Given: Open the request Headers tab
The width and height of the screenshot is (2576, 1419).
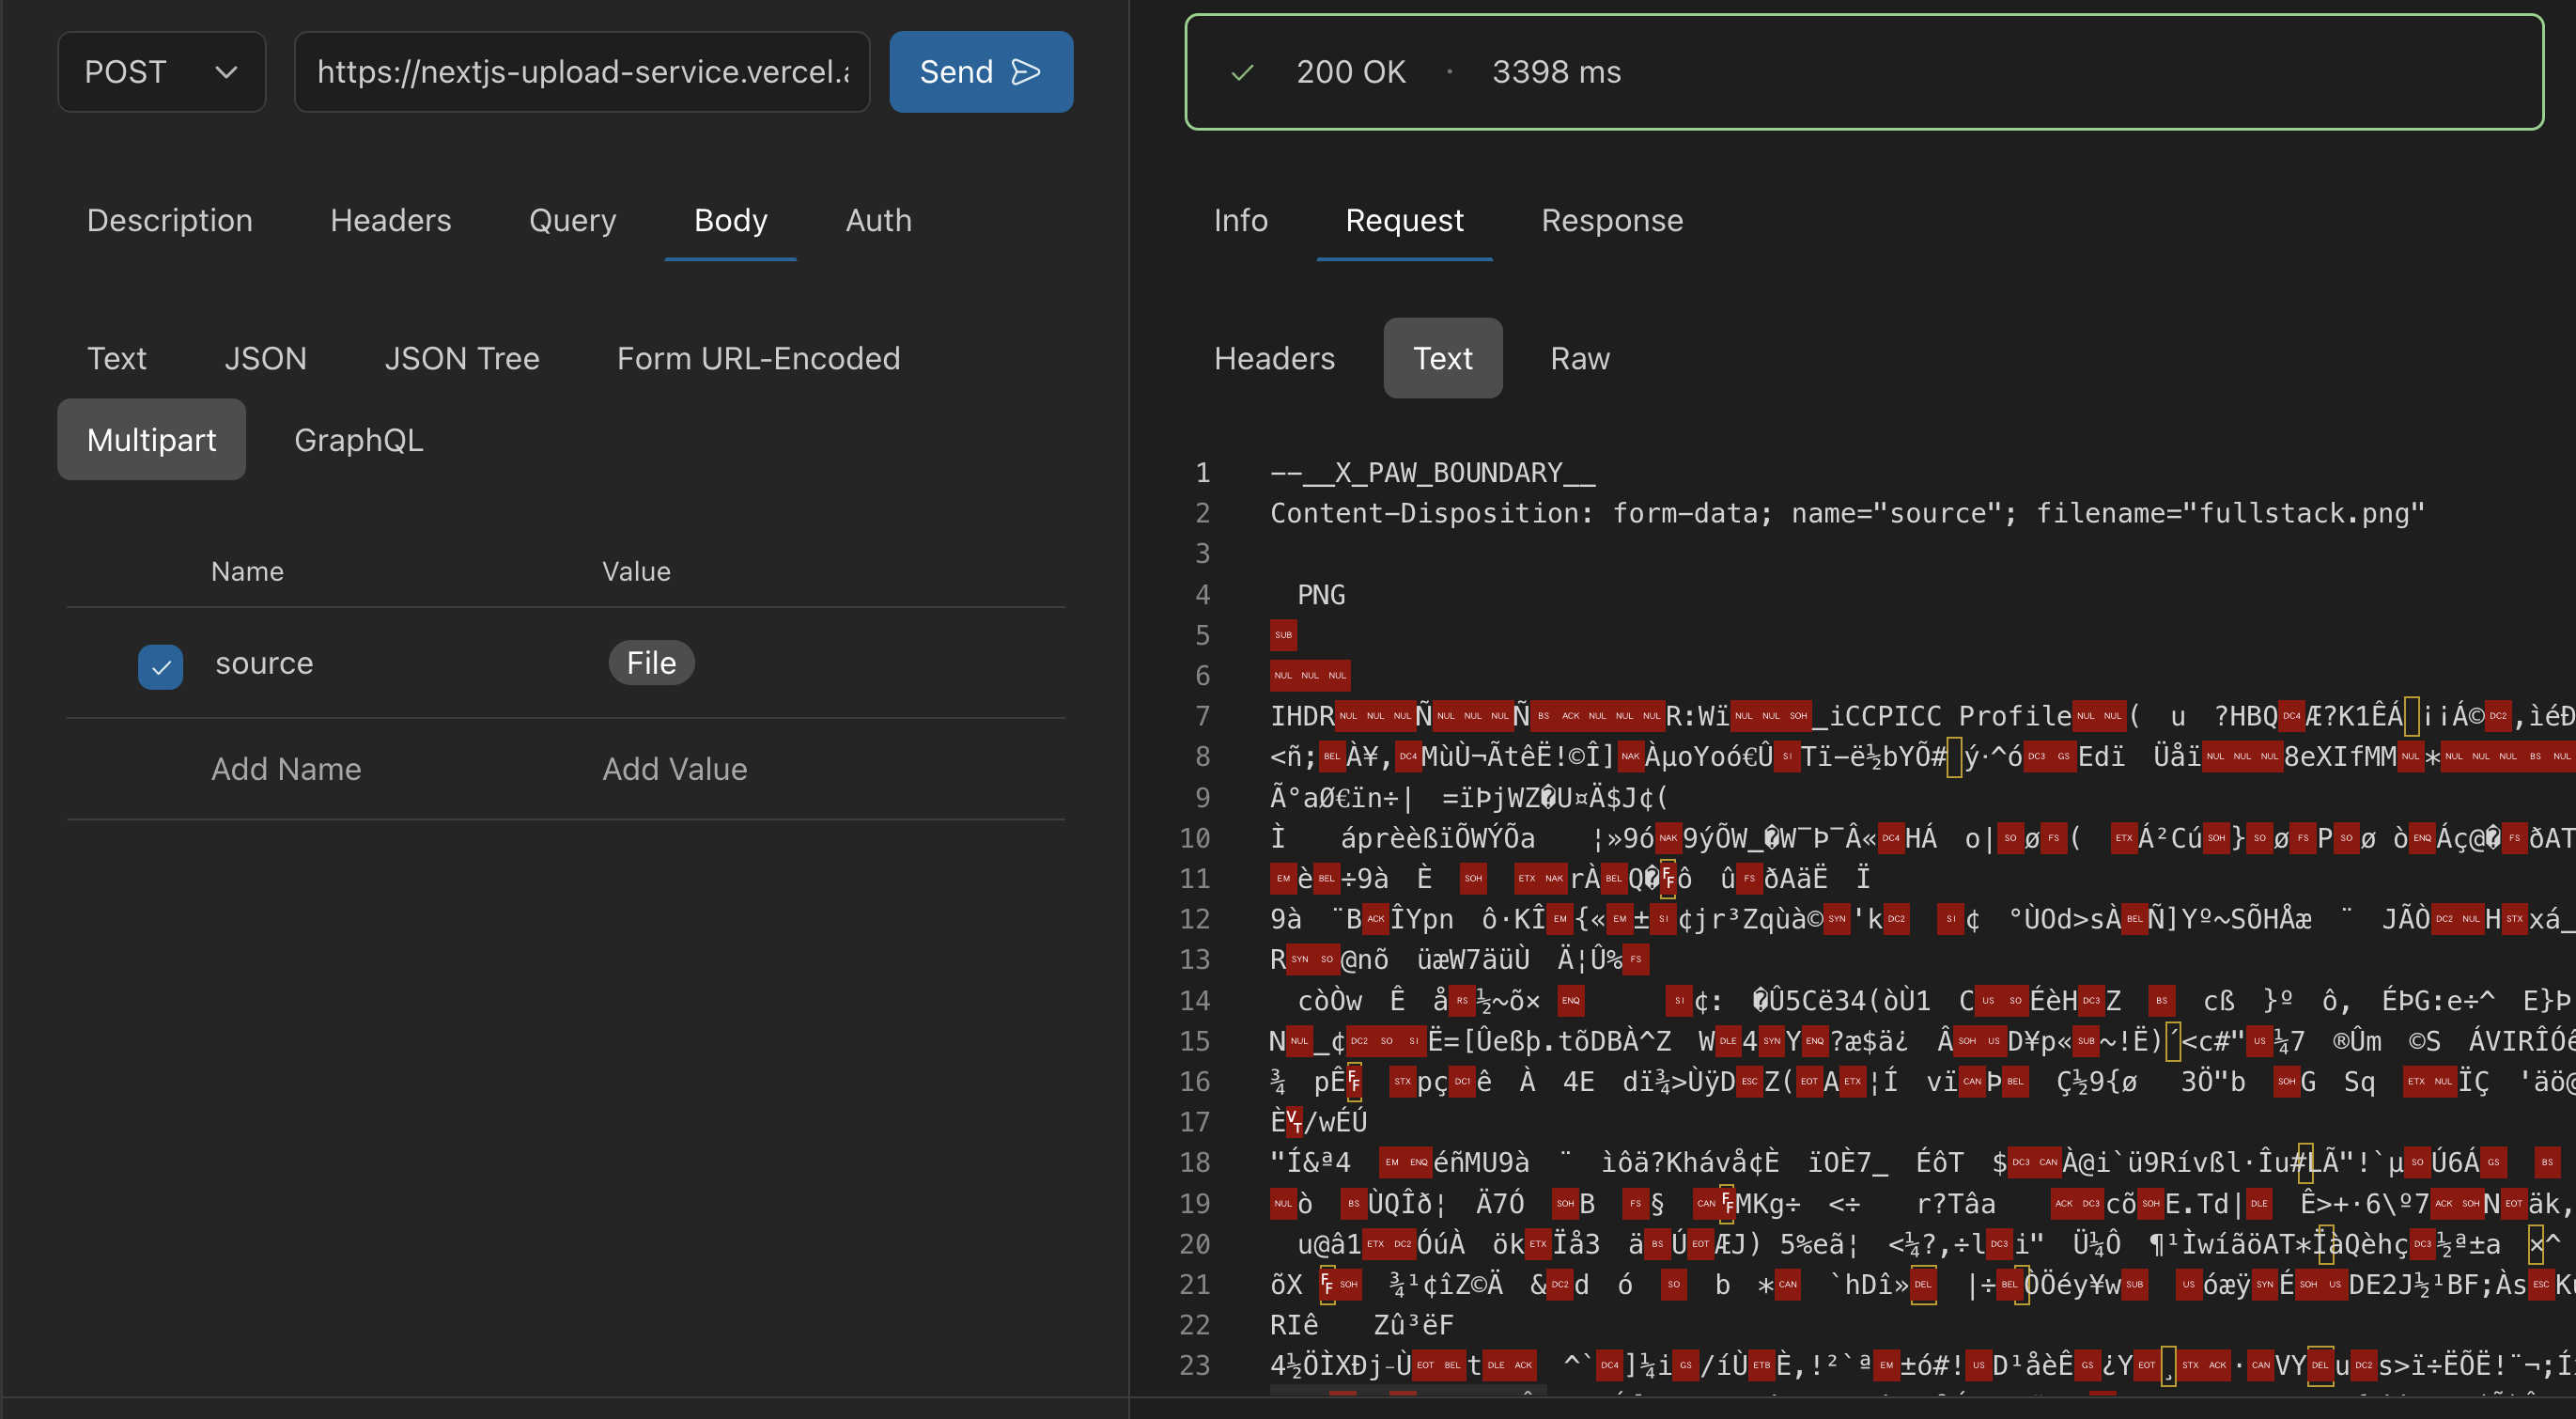Looking at the screenshot, I should click(x=391, y=220).
